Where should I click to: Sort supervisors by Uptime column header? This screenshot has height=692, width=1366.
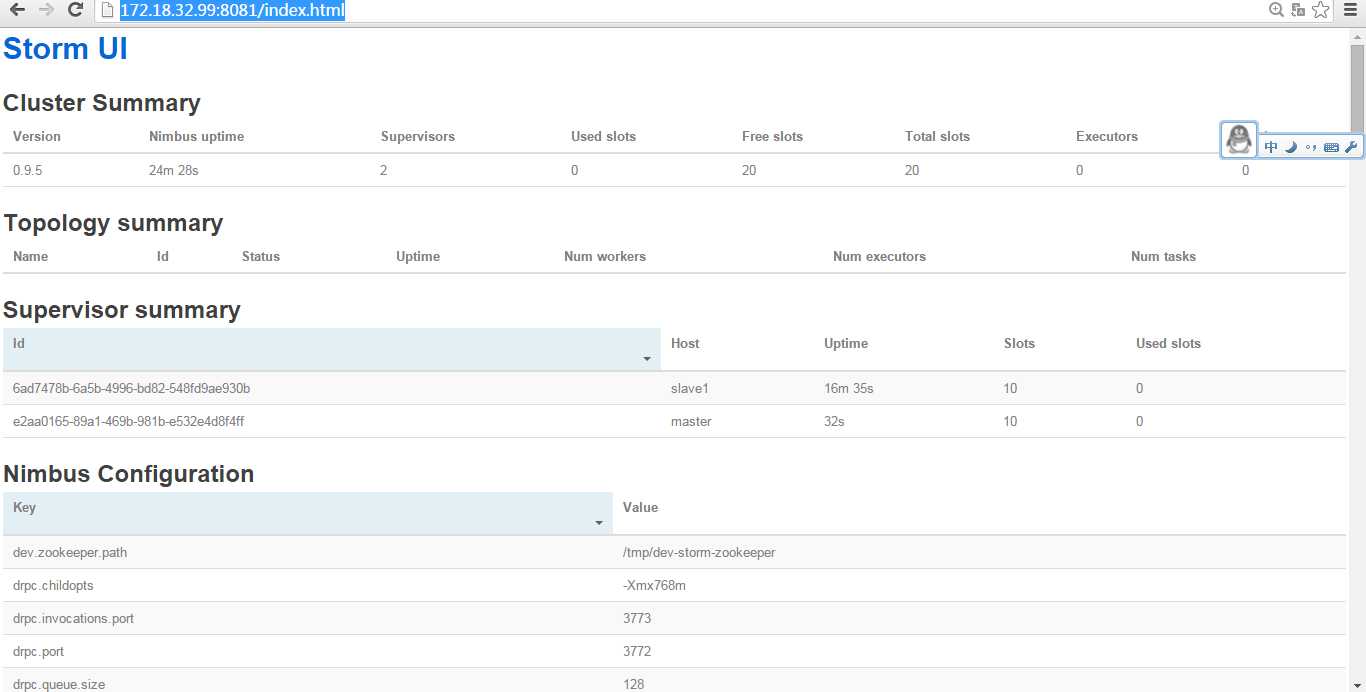[846, 343]
